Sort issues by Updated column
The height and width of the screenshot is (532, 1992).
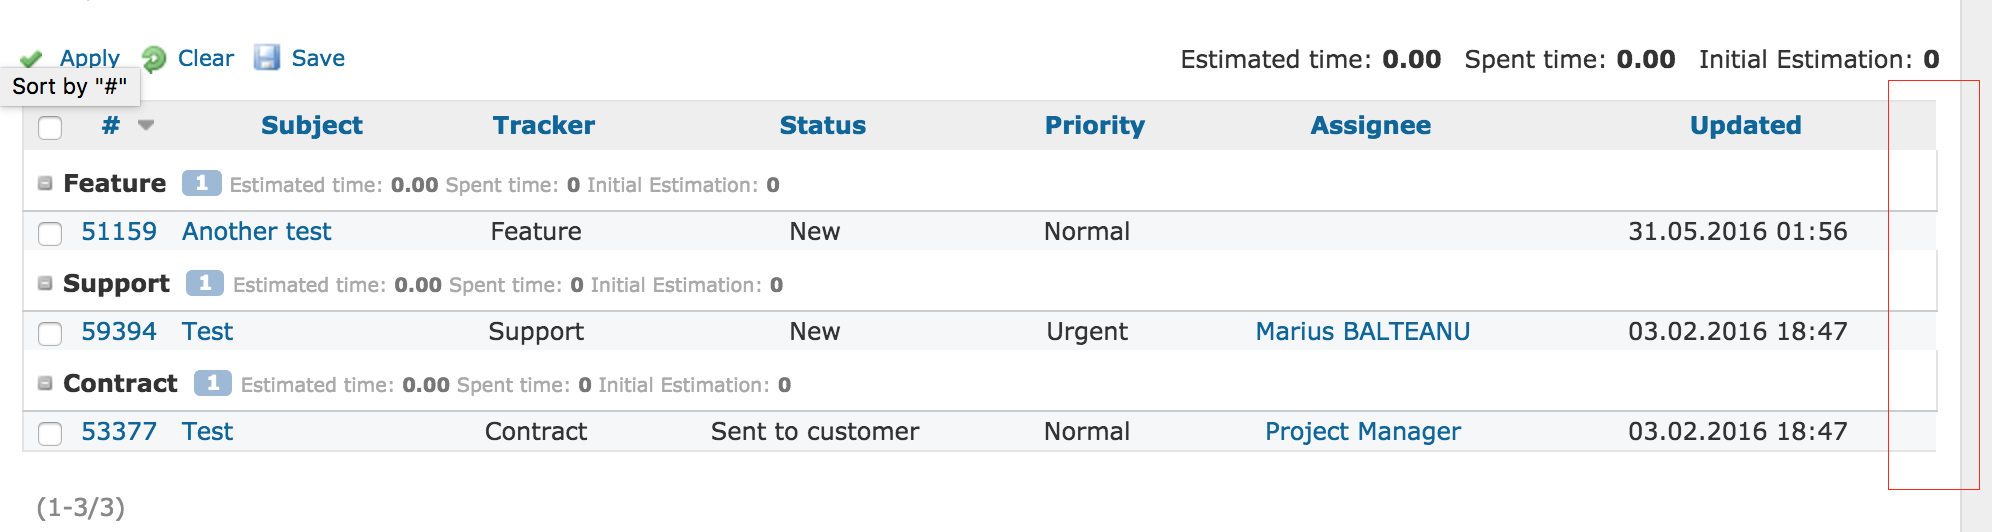(x=1746, y=125)
